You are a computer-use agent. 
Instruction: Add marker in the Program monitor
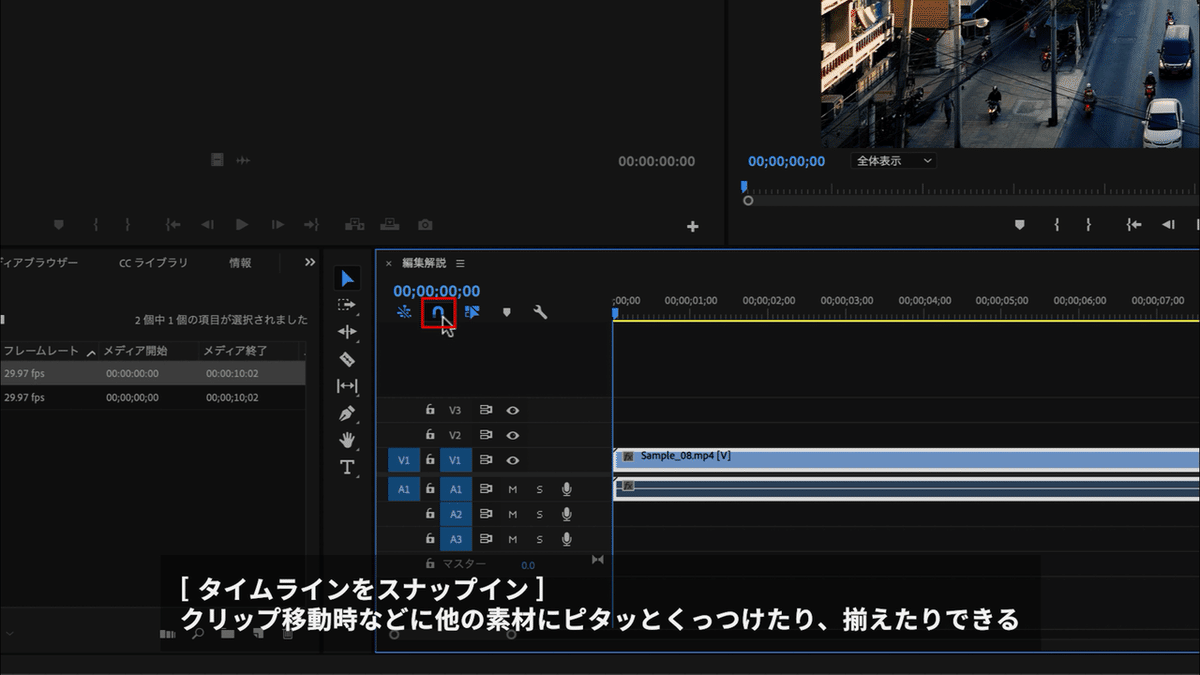pyautogui.click(x=1020, y=225)
